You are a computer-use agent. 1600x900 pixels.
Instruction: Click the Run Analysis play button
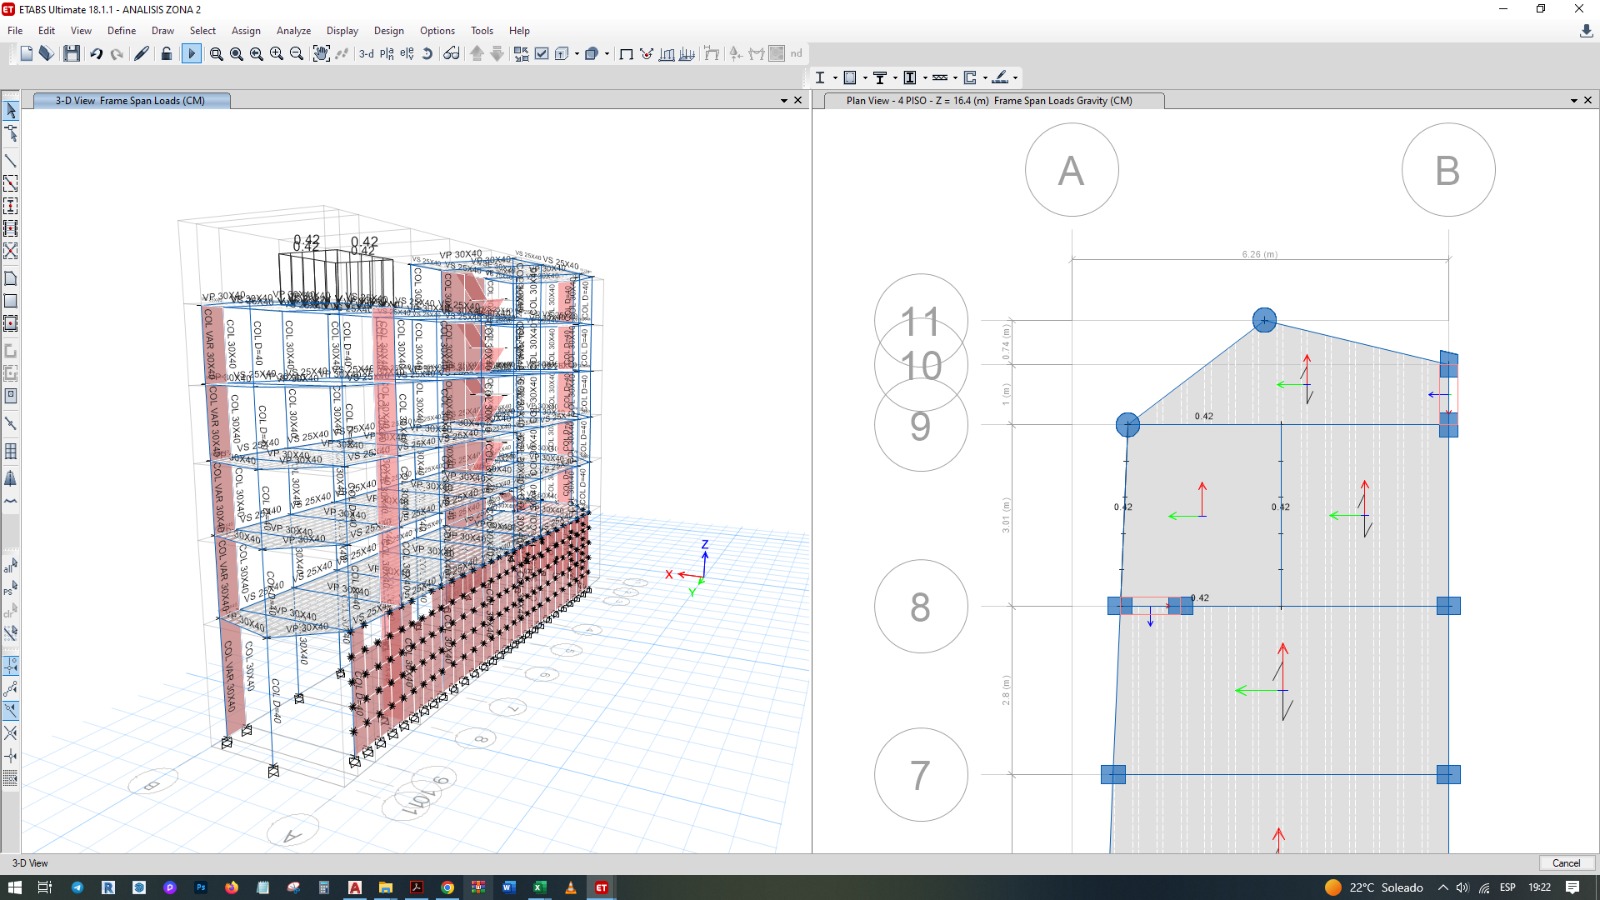(191, 54)
